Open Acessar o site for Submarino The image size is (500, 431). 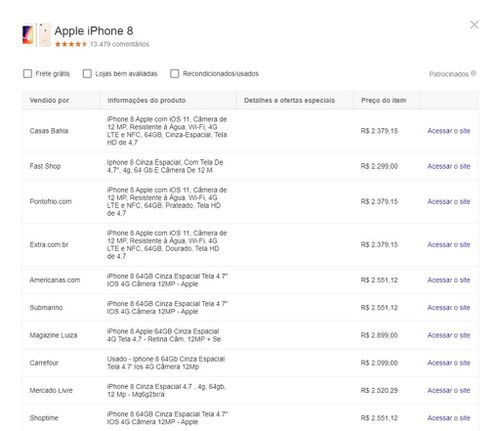(x=449, y=308)
